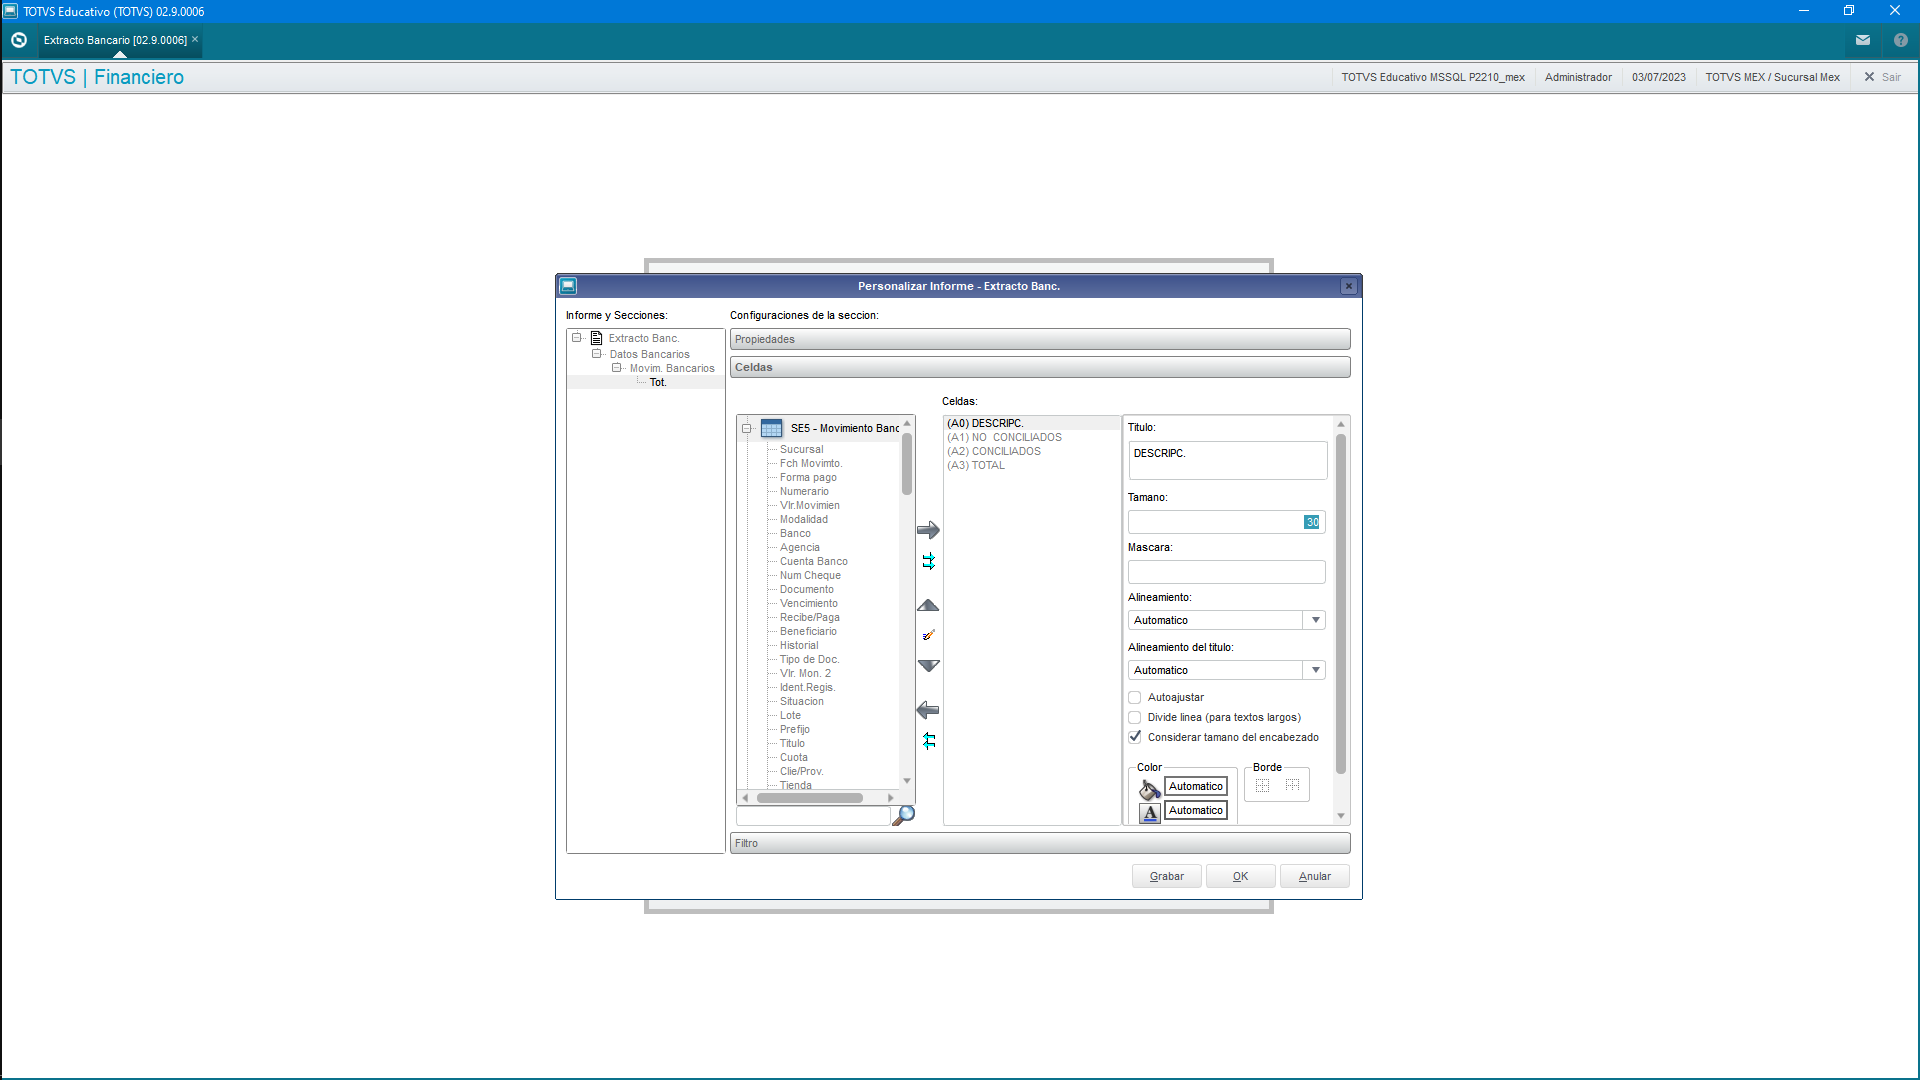This screenshot has width=1920, height=1080.
Task: Select cell (A0) DESCRIPC.
Action: click(985, 423)
